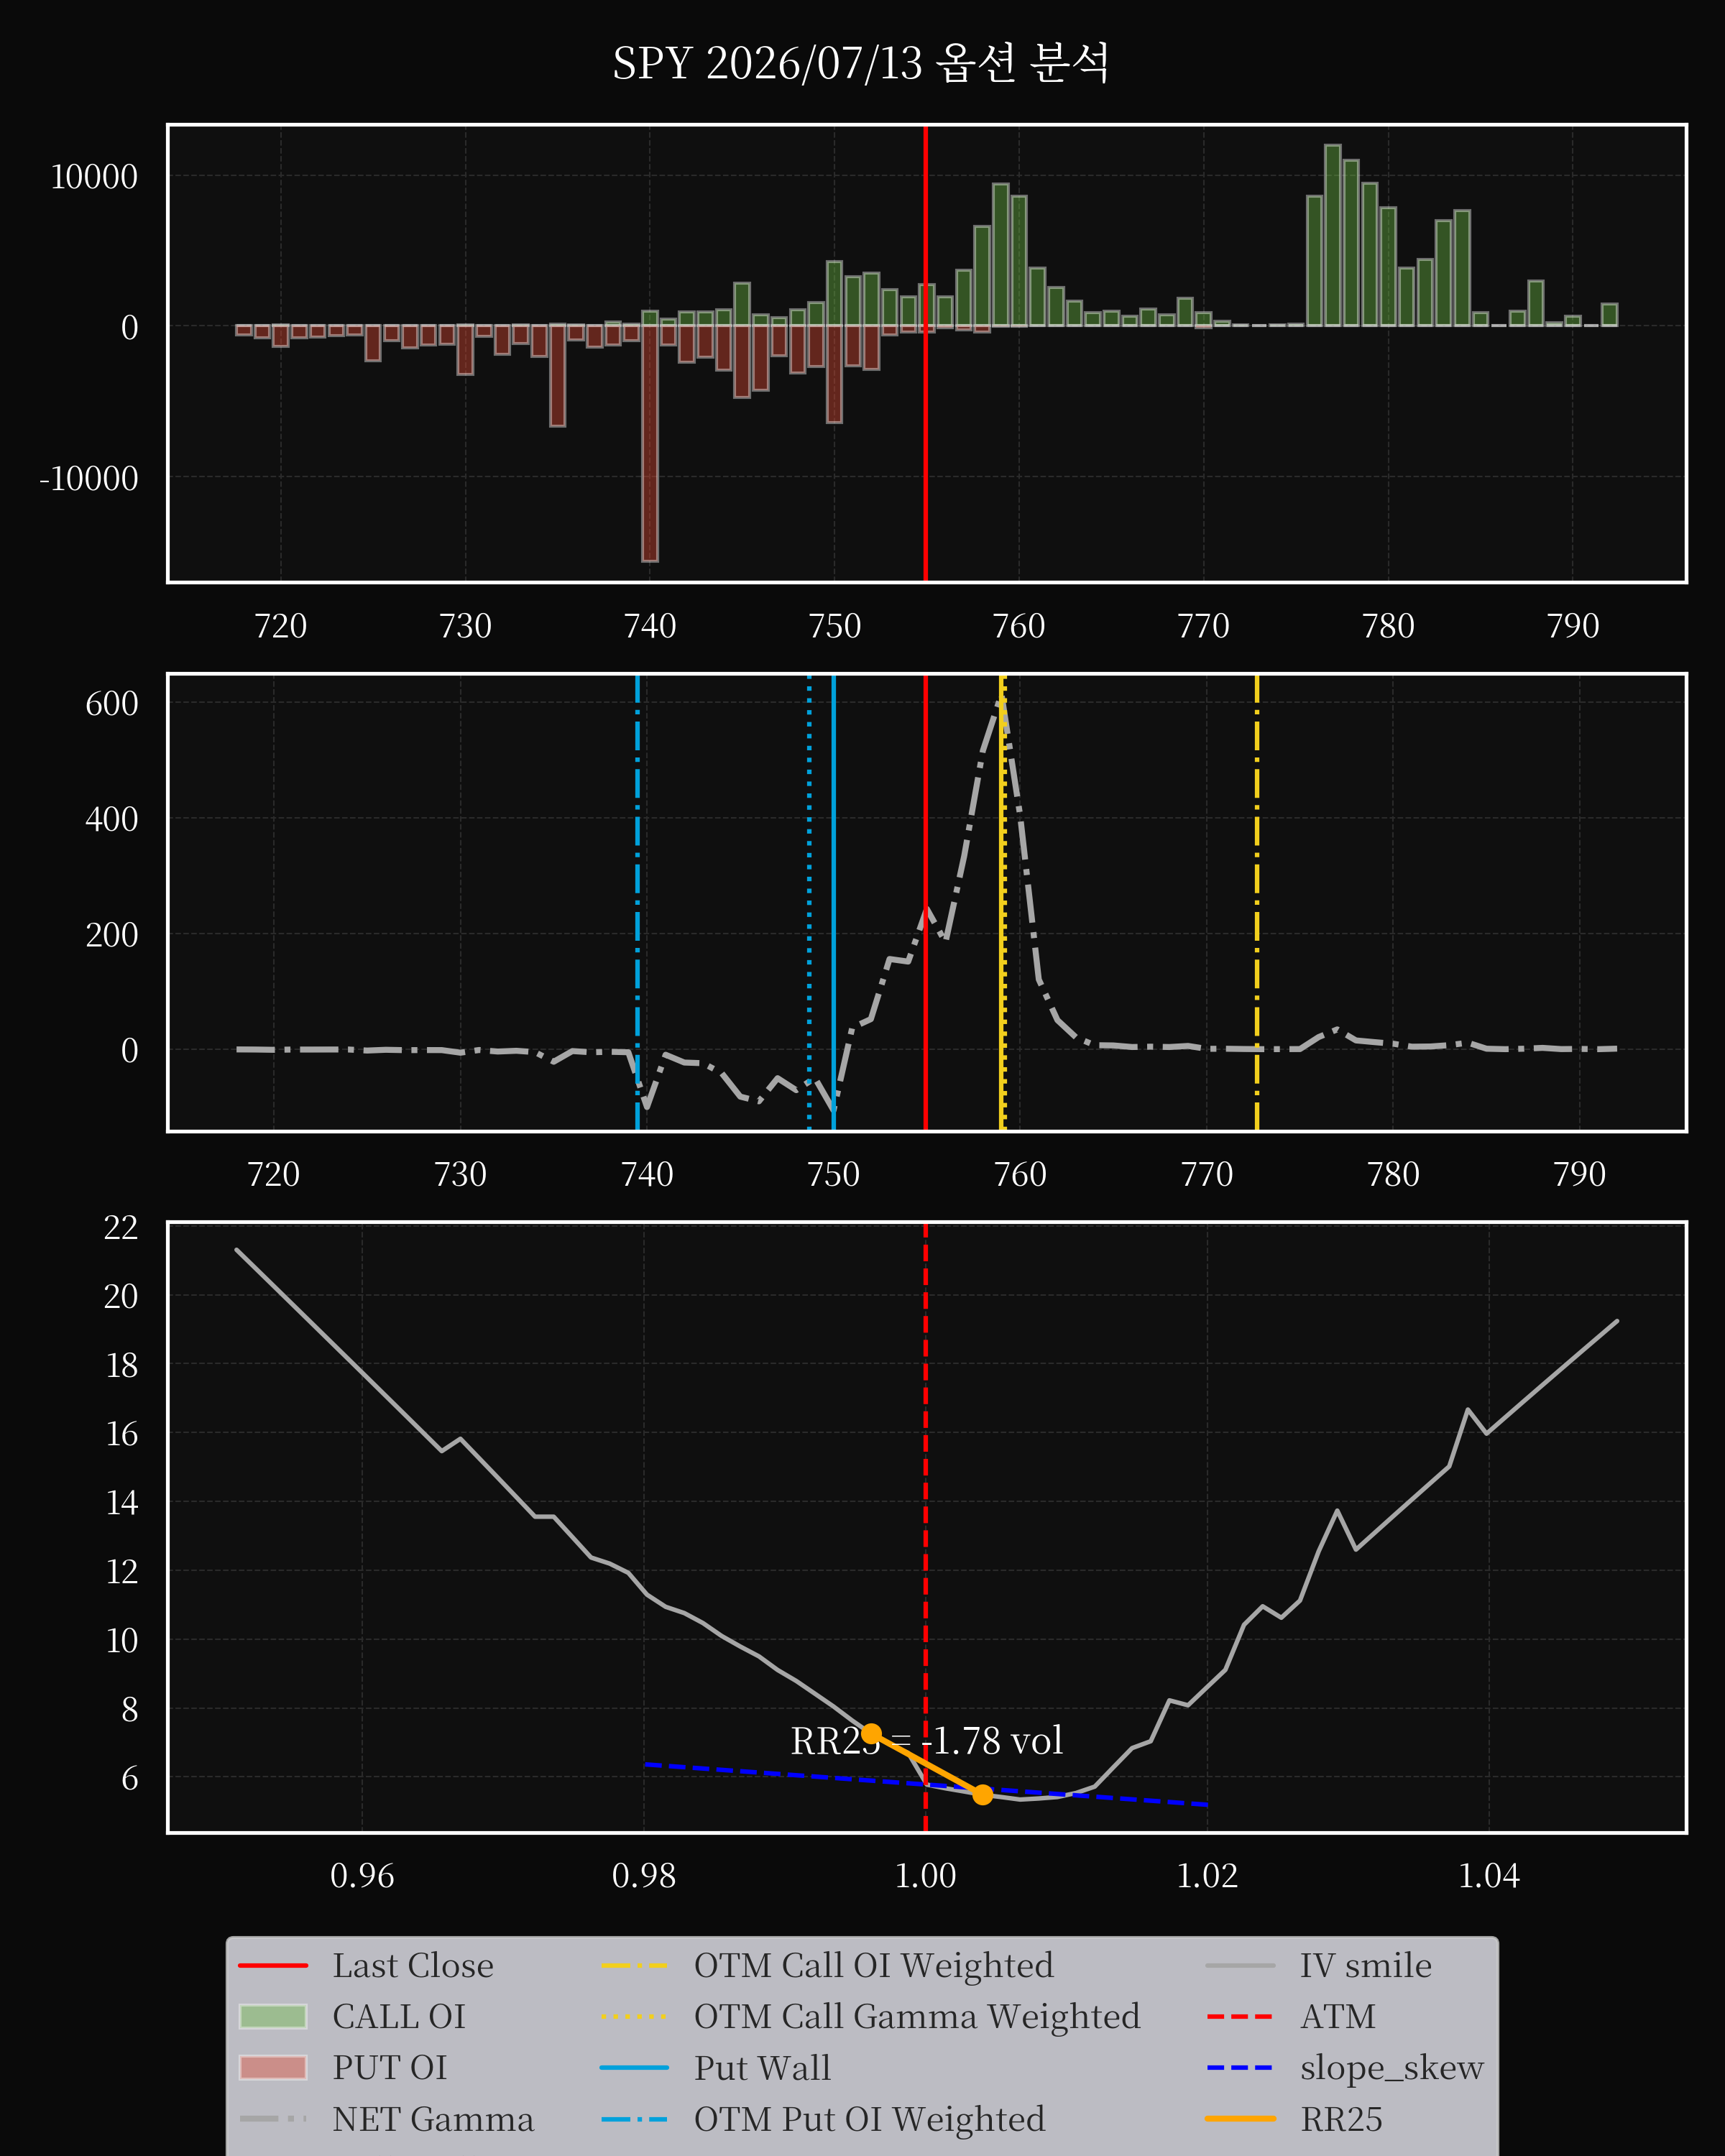The width and height of the screenshot is (1725, 2156).
Task: Select the 'slope_skew' legend label
Action: [x=1392, y=2068]
